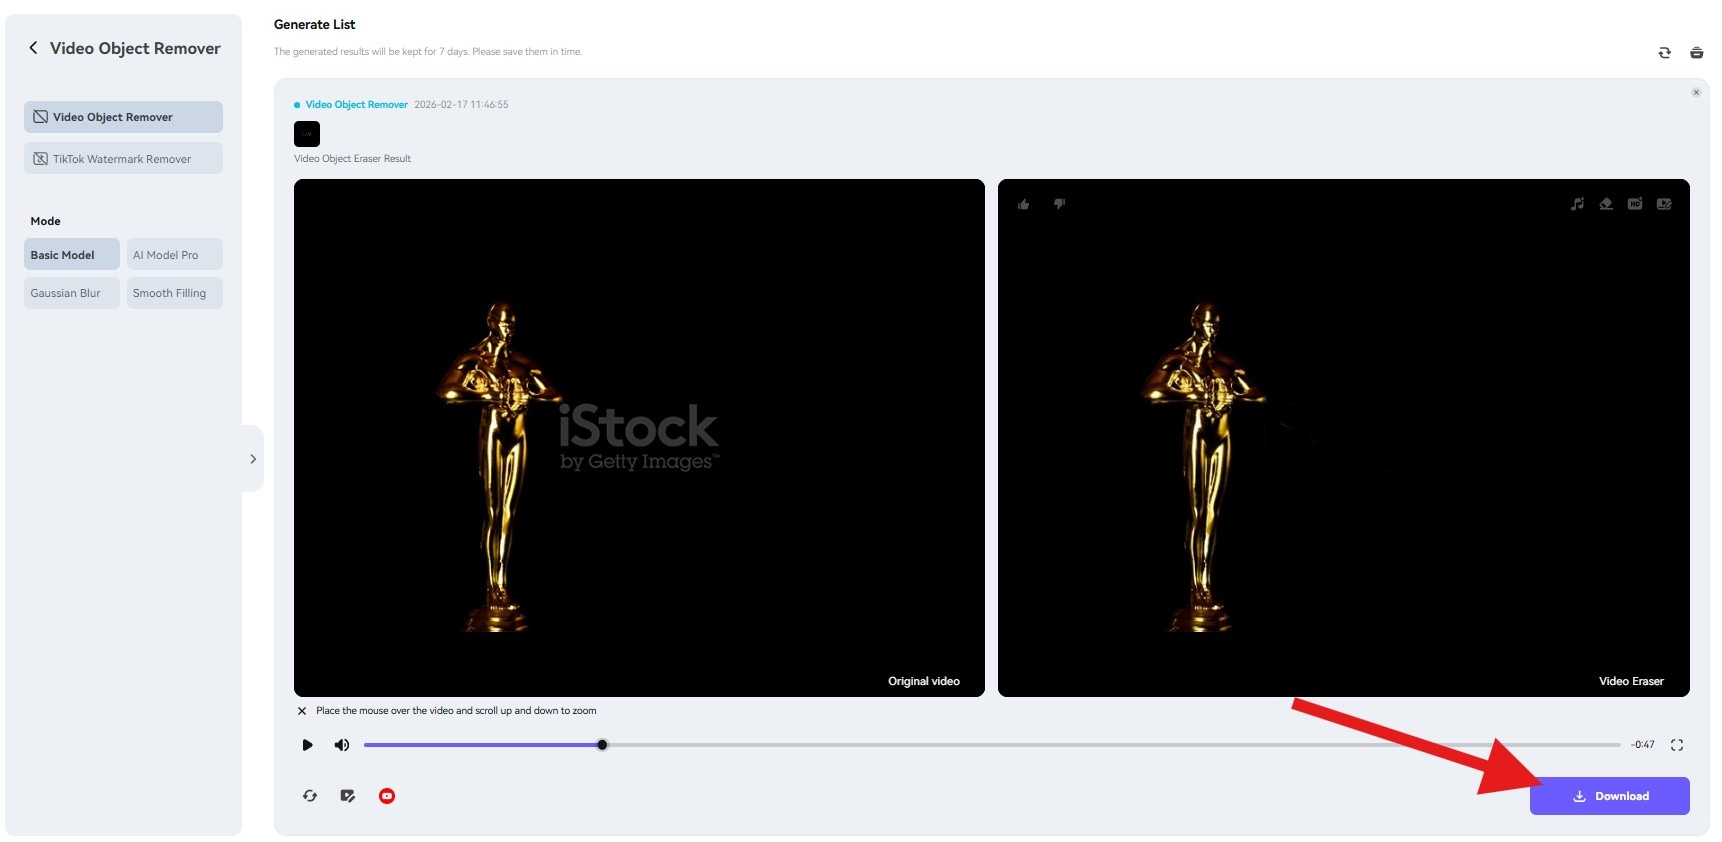Download the erased video
Viewport: 1722px width, 842px height.
click(1610, 796)
